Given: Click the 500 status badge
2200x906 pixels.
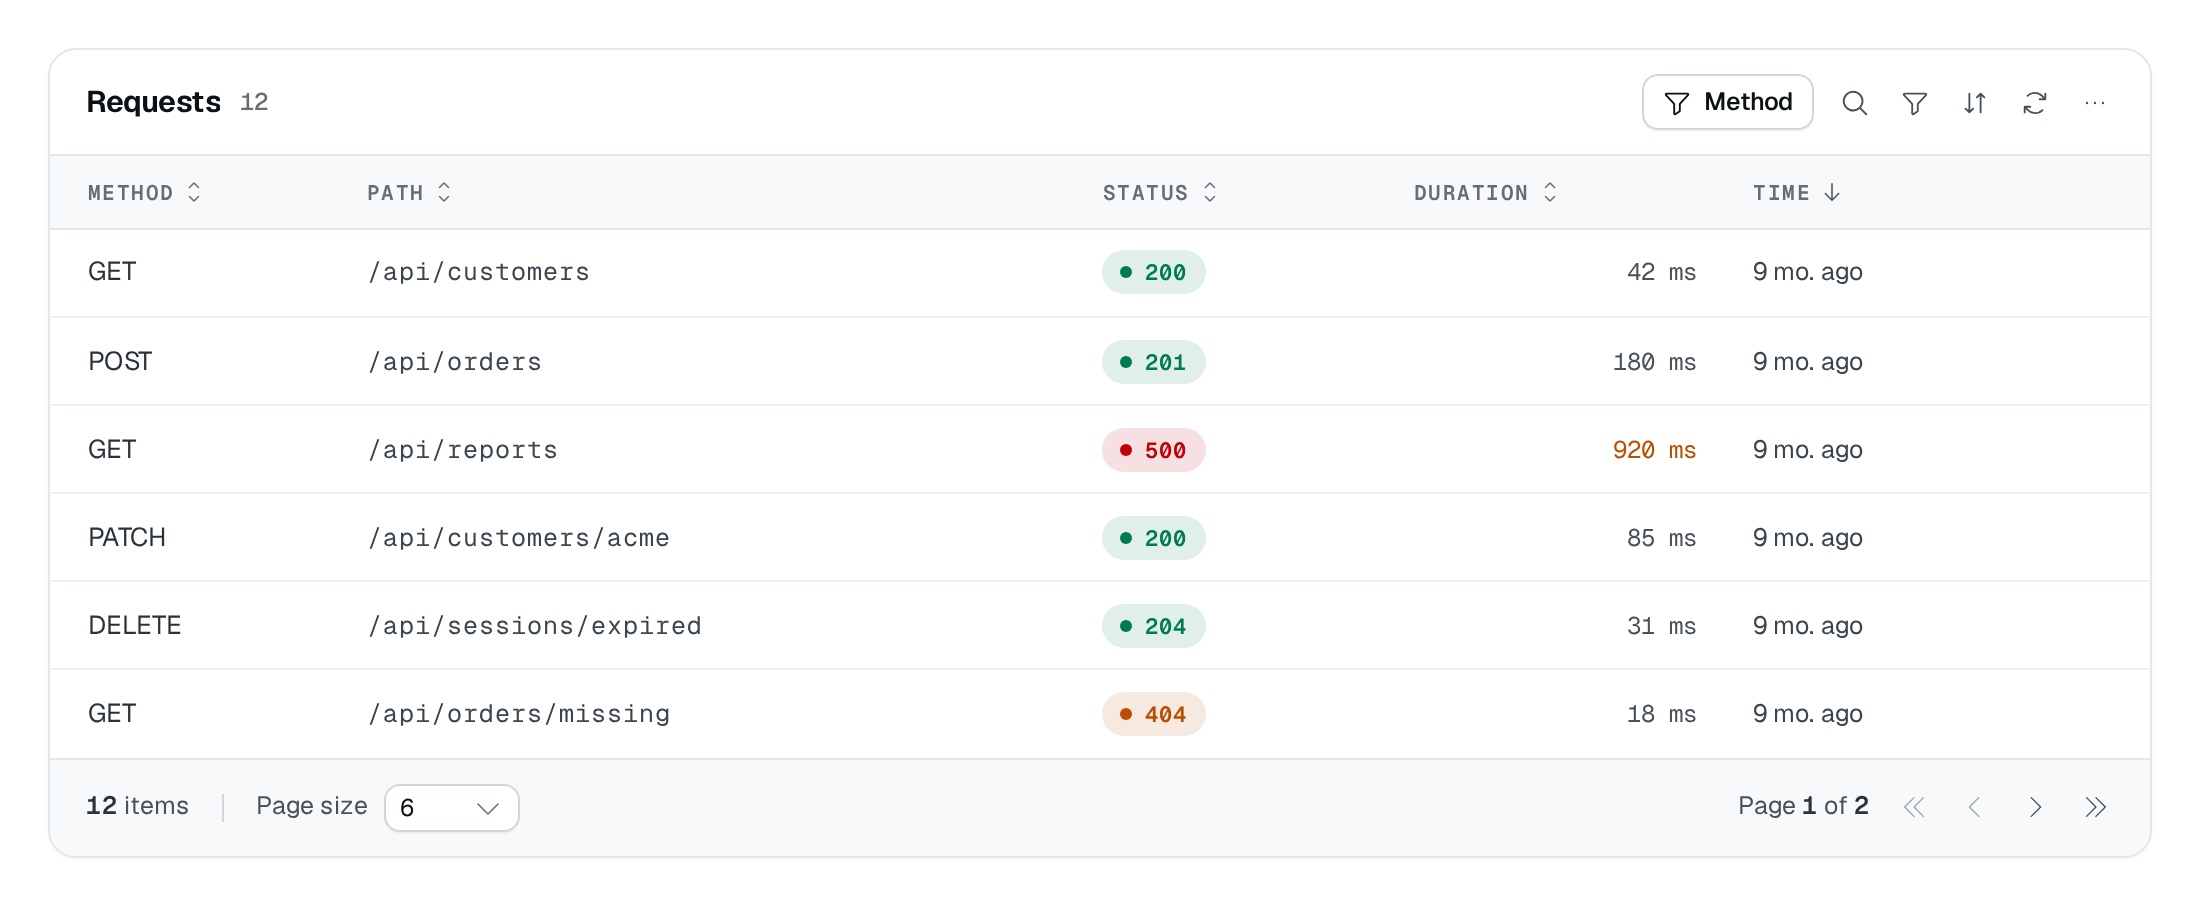Looking at the screenshot, I should [1153, 450].
